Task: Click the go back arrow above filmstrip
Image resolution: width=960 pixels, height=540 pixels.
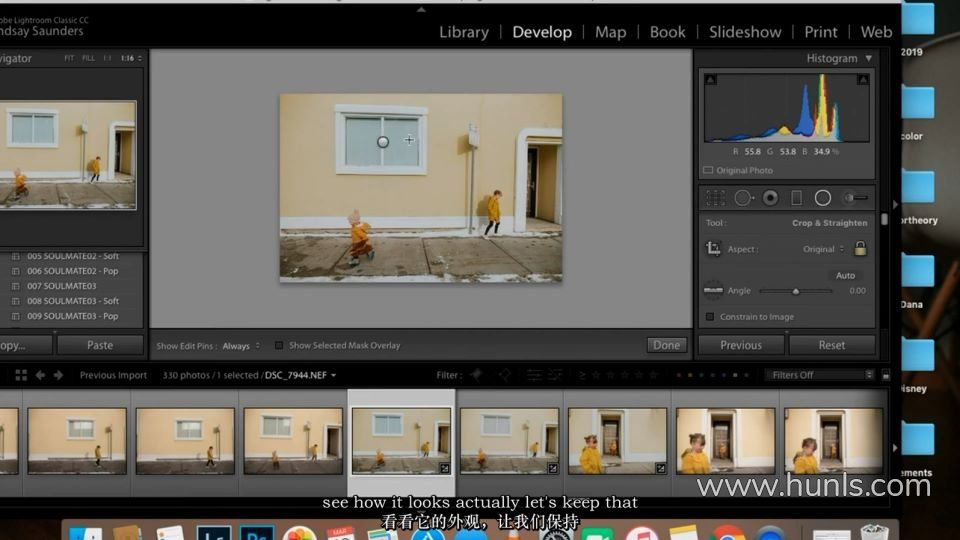Action: coord(40,375)
